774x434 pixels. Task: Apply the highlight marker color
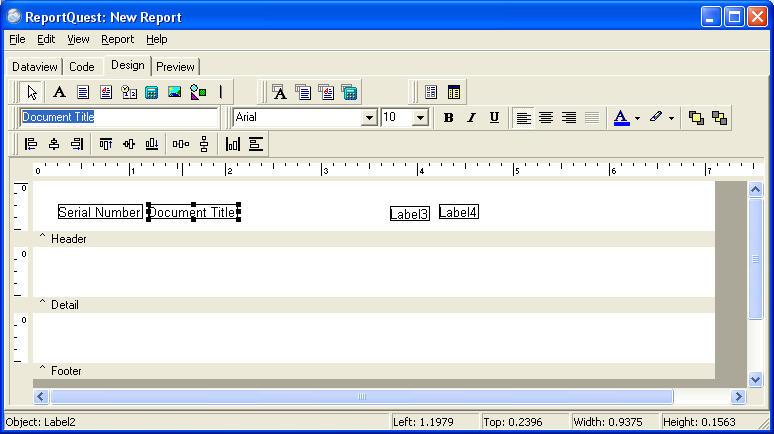[656, 118]
